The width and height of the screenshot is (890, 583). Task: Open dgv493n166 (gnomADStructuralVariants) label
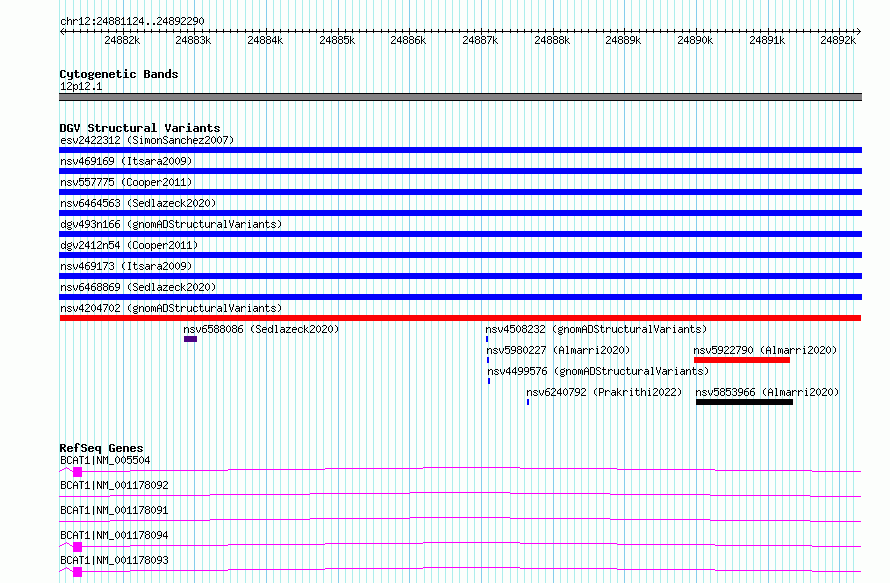171,224
